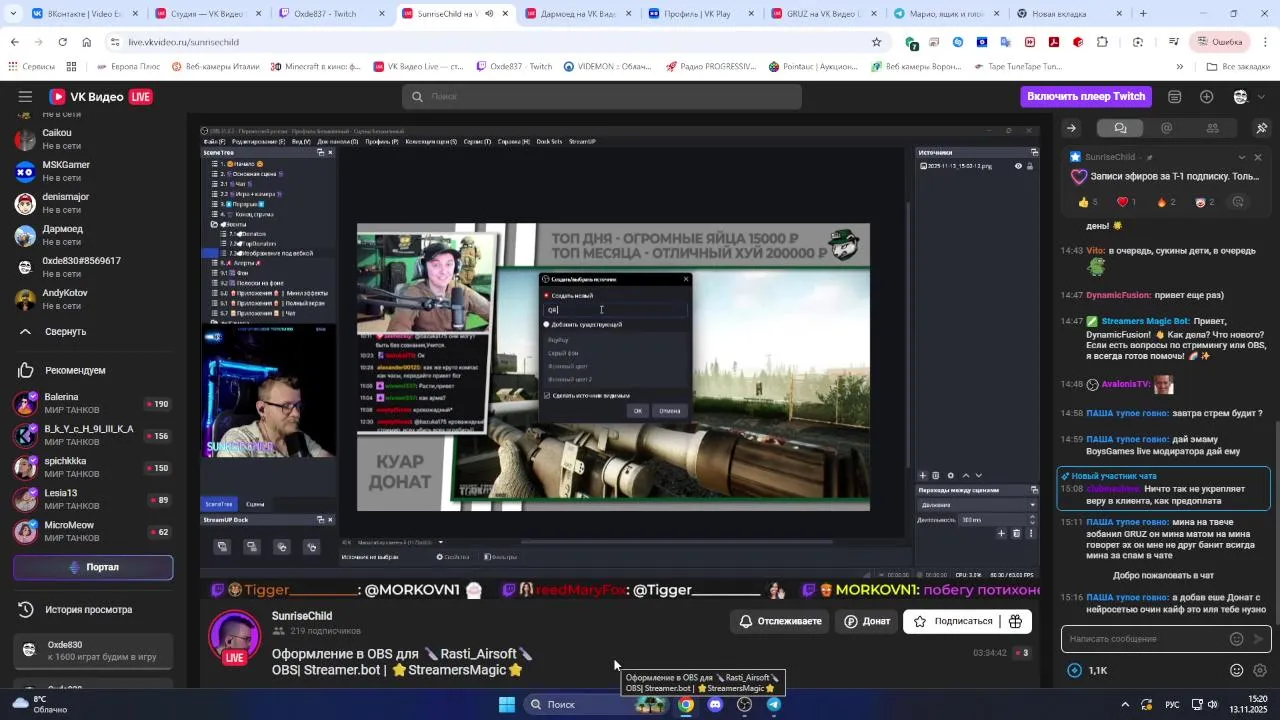Click the Ошибка browser error chip
This screenshot has width=1280, height=720.
click(1220, 42)
